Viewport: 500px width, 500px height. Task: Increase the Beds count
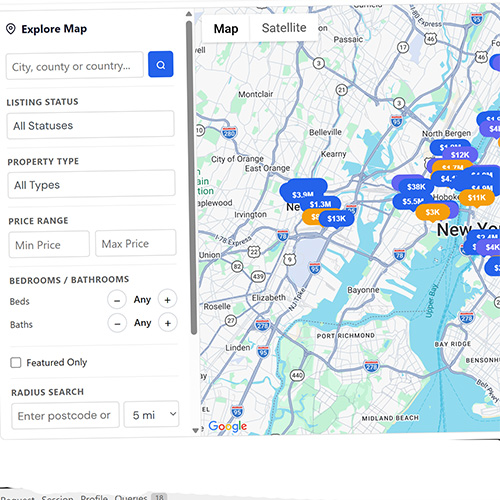[167, 300]
